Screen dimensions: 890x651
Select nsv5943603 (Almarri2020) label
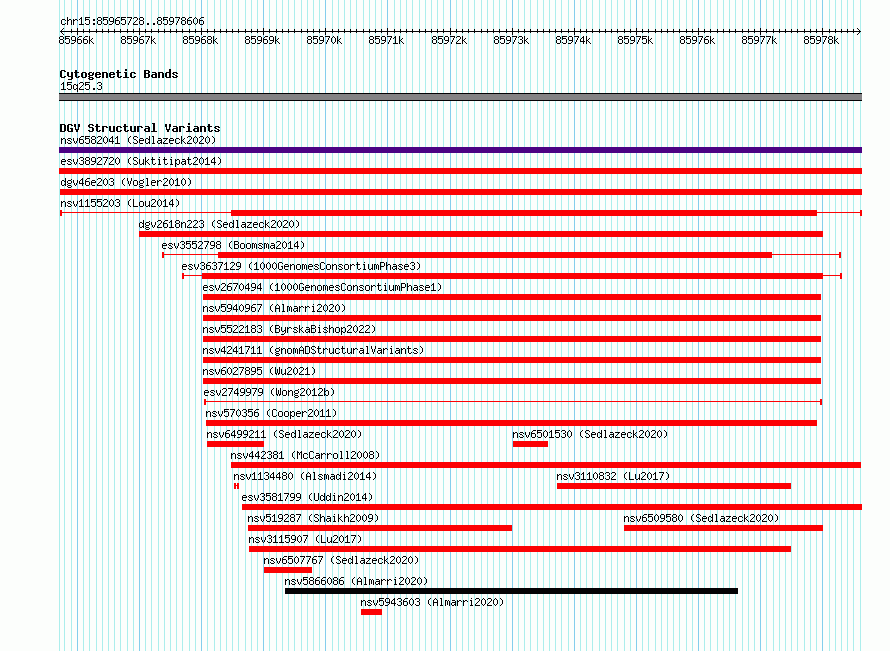click(432, 602)
